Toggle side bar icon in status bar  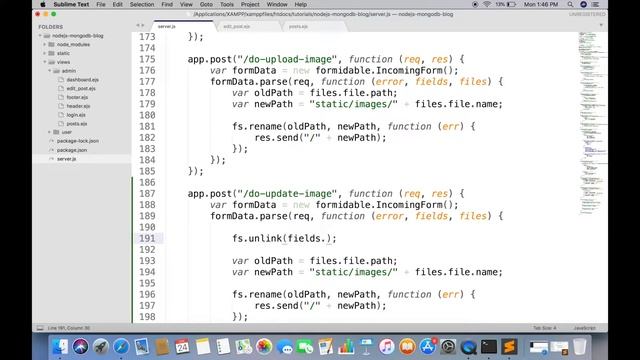pos(40,328)
